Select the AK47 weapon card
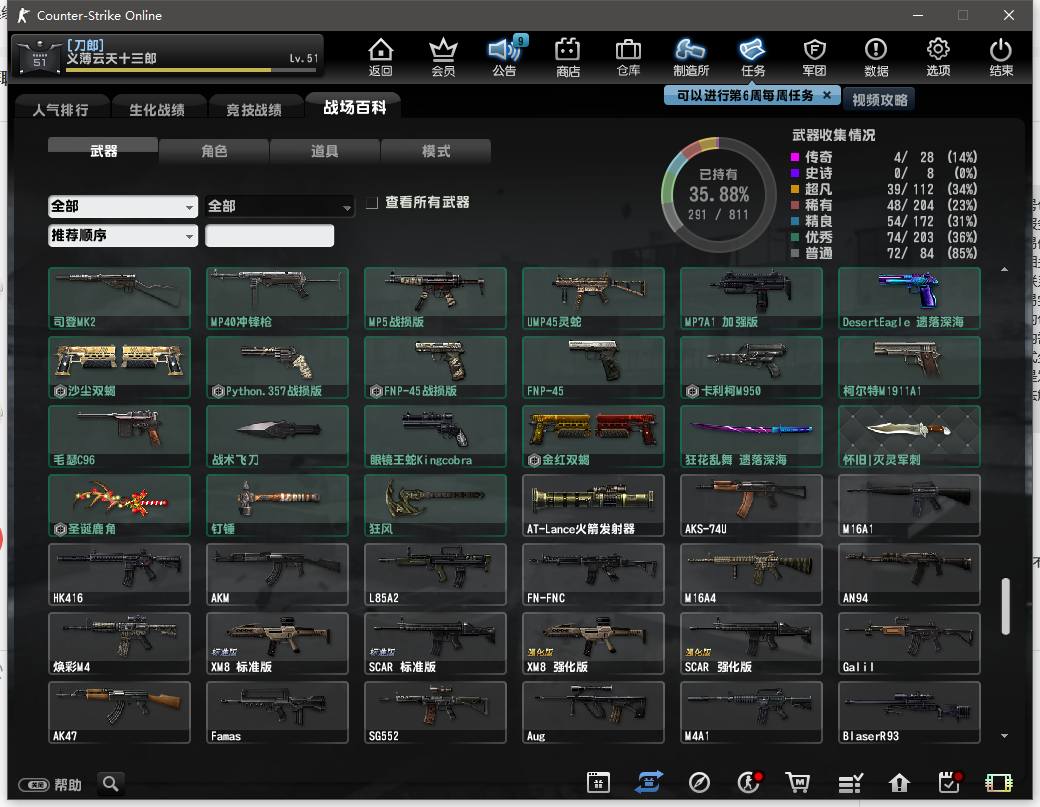The image size is (1040, 807). (119, 712)
